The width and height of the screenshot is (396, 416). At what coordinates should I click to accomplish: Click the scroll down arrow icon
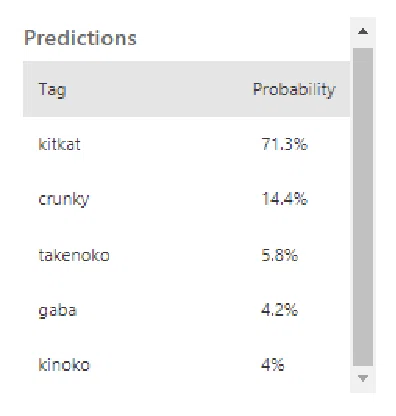point(363,378)
